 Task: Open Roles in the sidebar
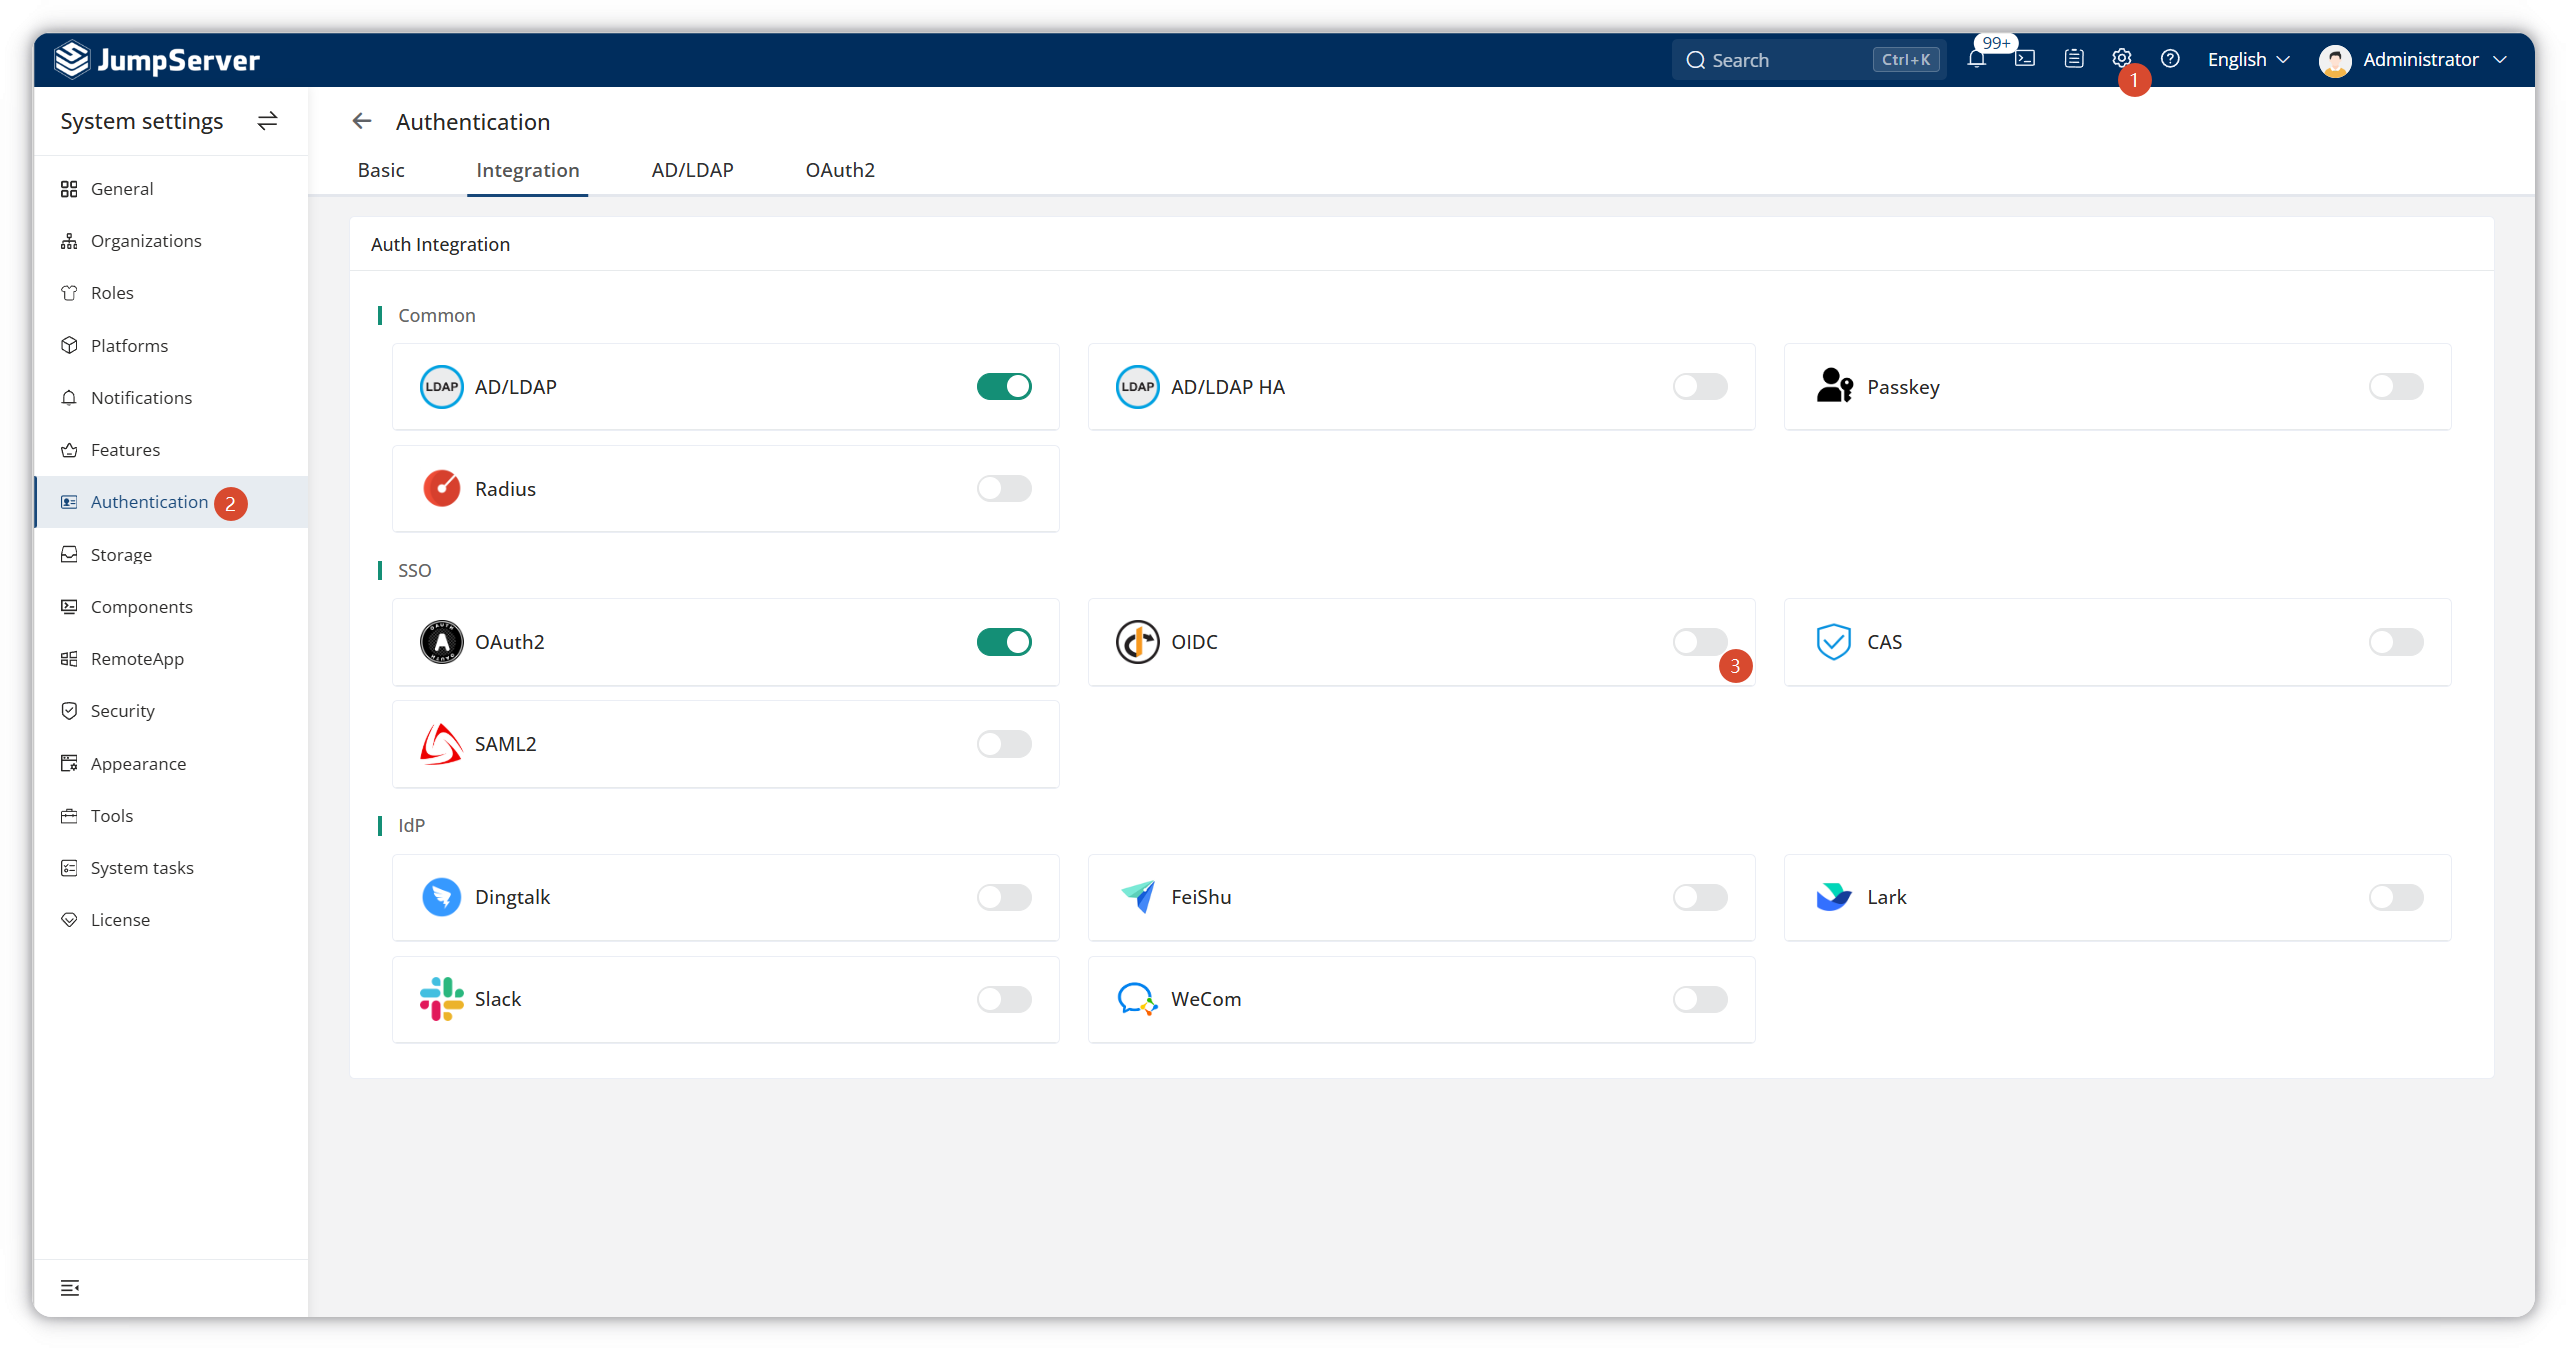pyautogui.click(x=171, y=293)
